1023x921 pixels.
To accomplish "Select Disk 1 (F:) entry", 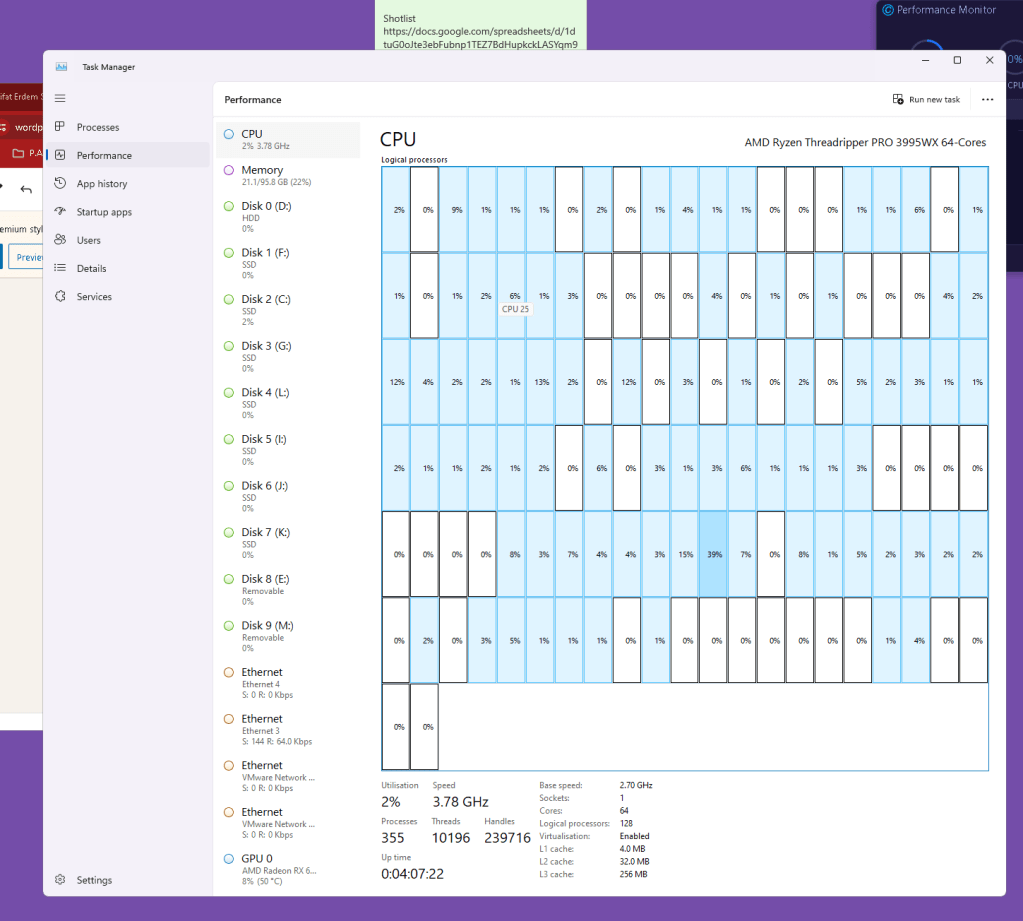I will pyautogui.click(x=288, y=263).
